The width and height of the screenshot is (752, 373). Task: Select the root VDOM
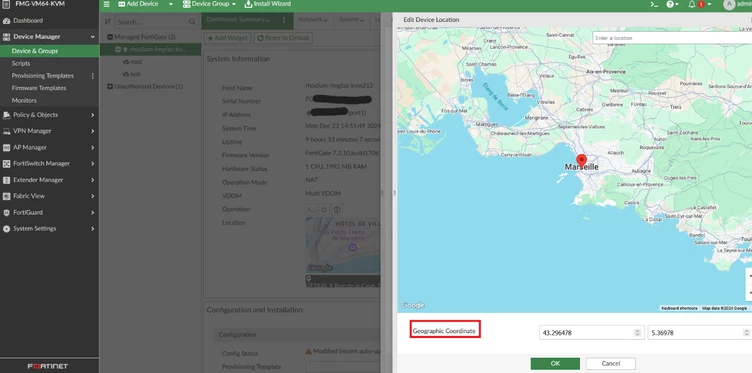point(132,62)
